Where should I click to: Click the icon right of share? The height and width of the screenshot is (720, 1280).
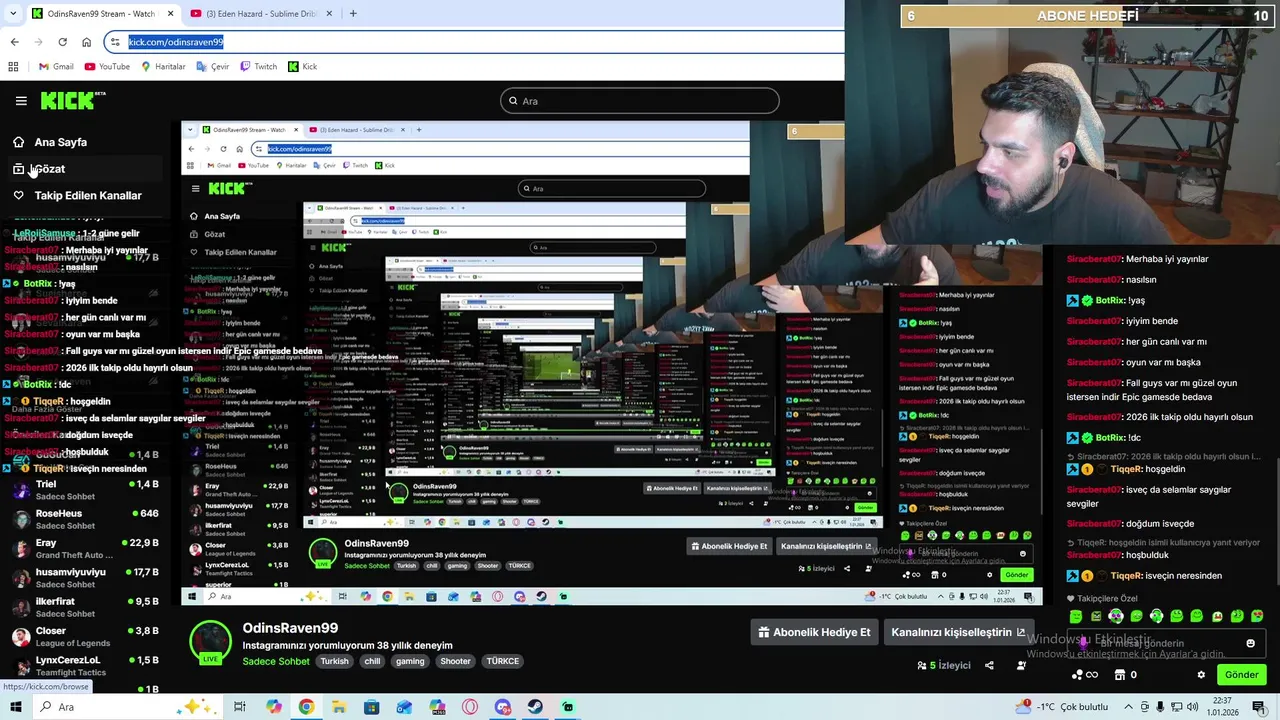tap(1021, 665)
